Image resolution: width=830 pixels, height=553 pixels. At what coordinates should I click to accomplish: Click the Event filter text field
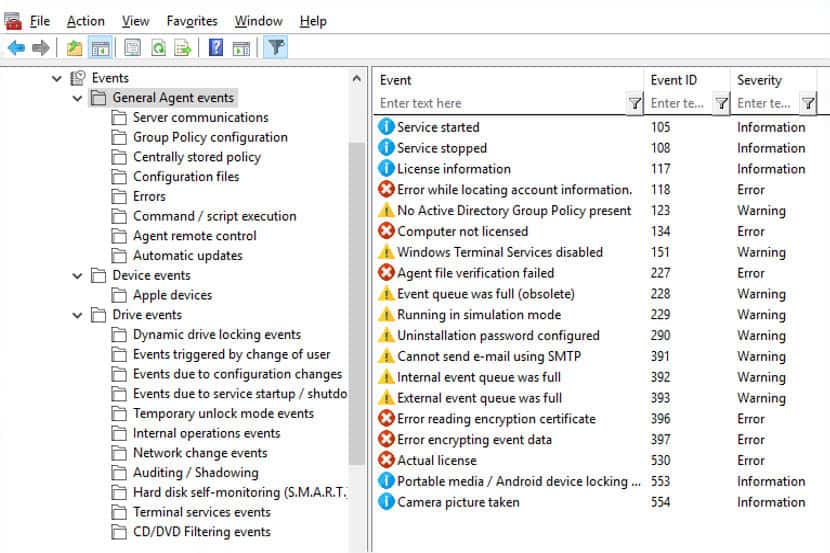click(500, 103)
